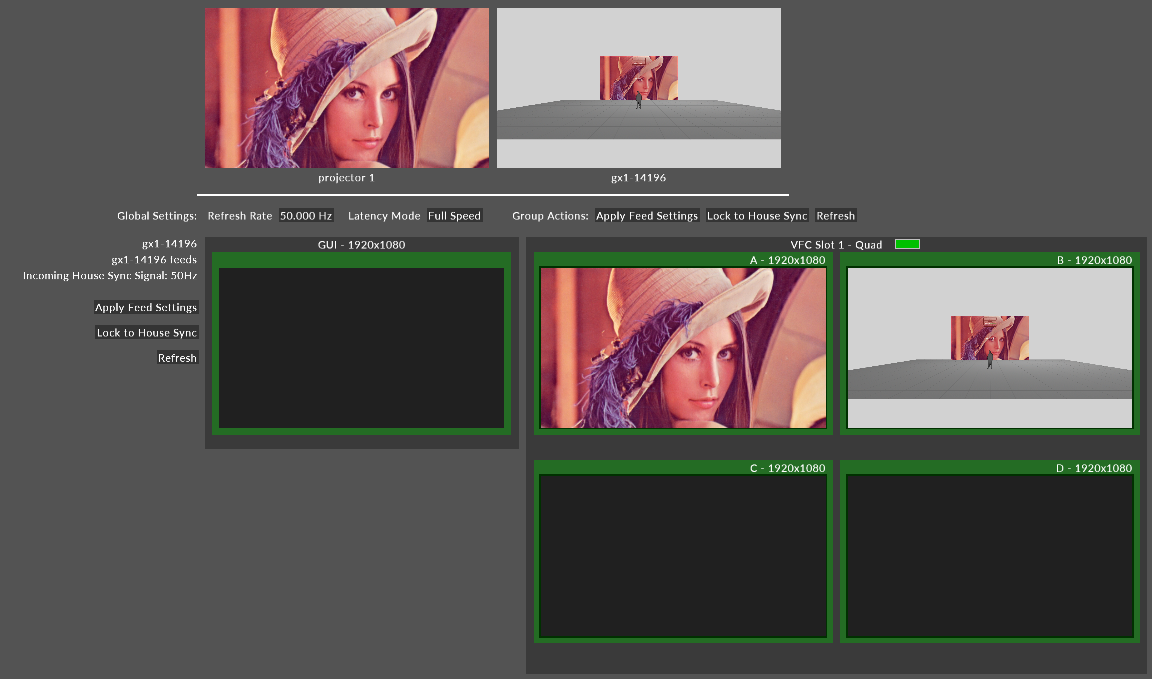The image size is (1152, 679).
Task: Select the empty output D panel
Action: (x=990, y=552)
